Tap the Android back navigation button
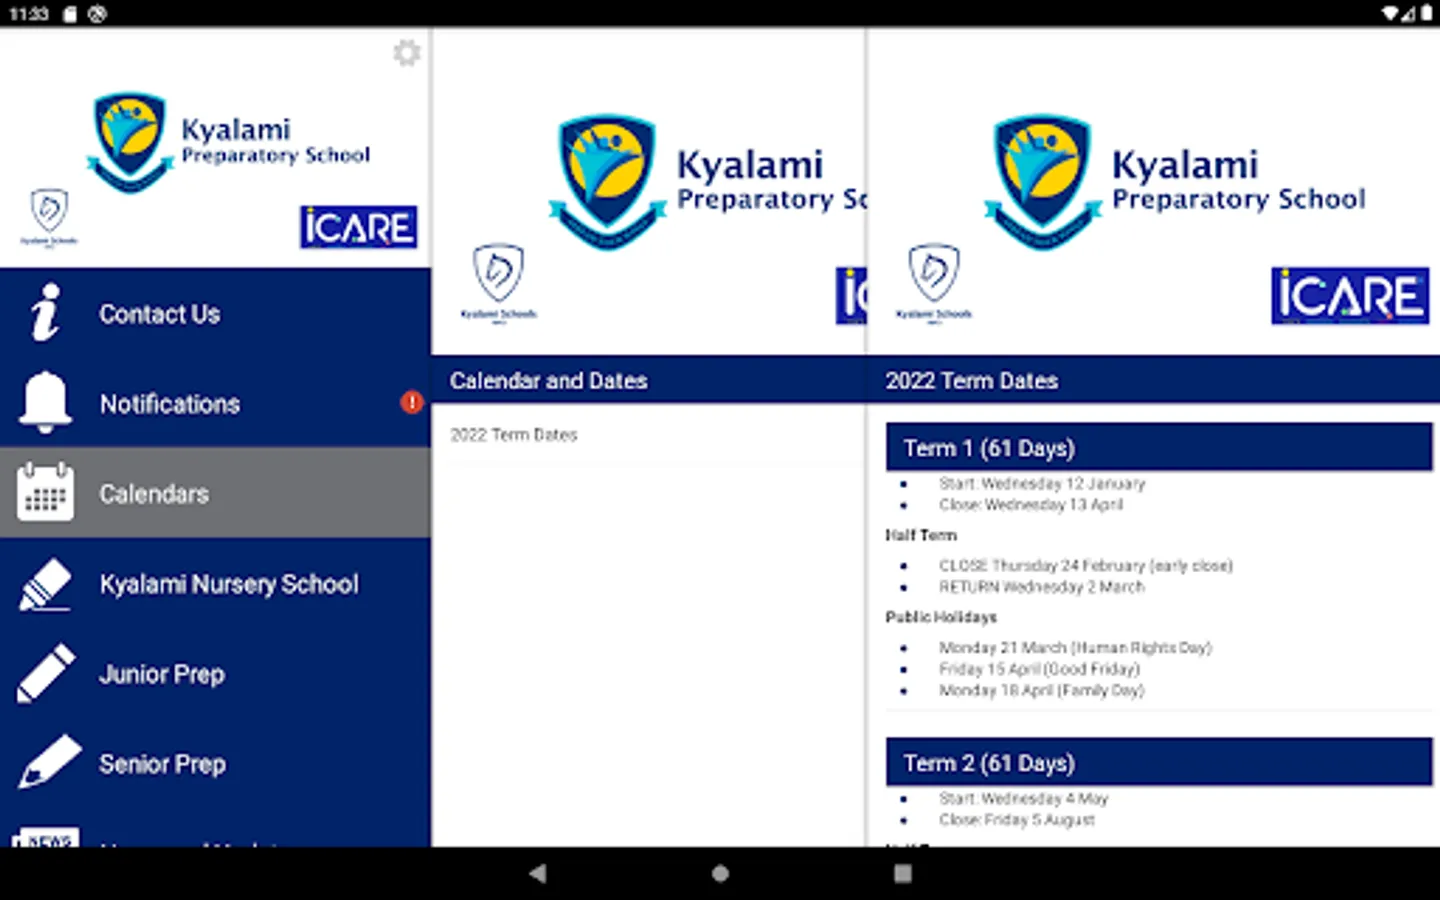Image resolution: width=1440 pixels, height=900 pixels. coord(537,873)
